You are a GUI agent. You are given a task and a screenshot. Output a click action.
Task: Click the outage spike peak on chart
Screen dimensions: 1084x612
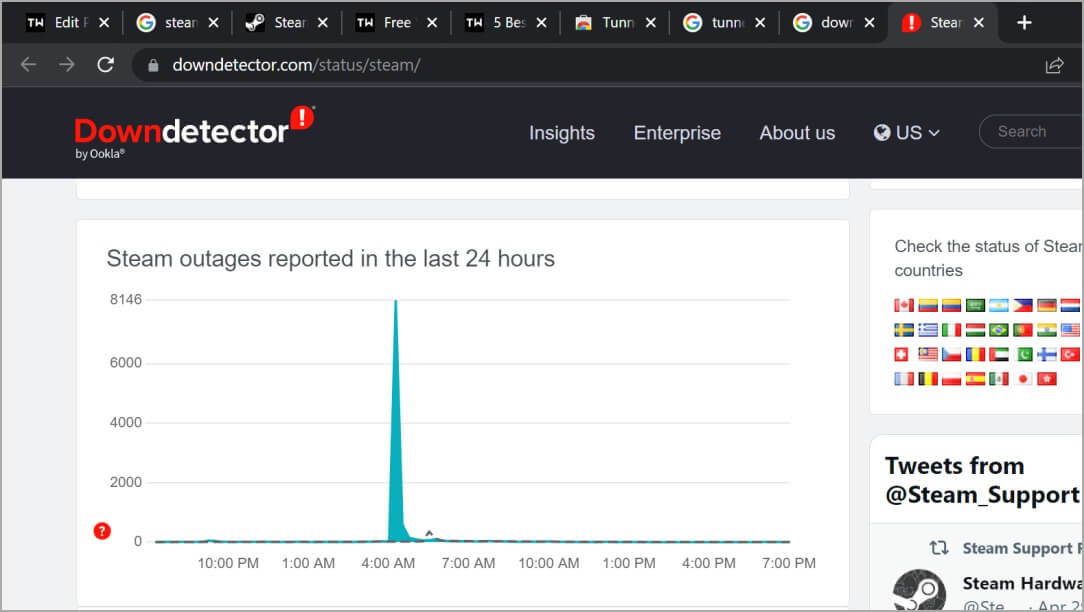pos(395,302)
